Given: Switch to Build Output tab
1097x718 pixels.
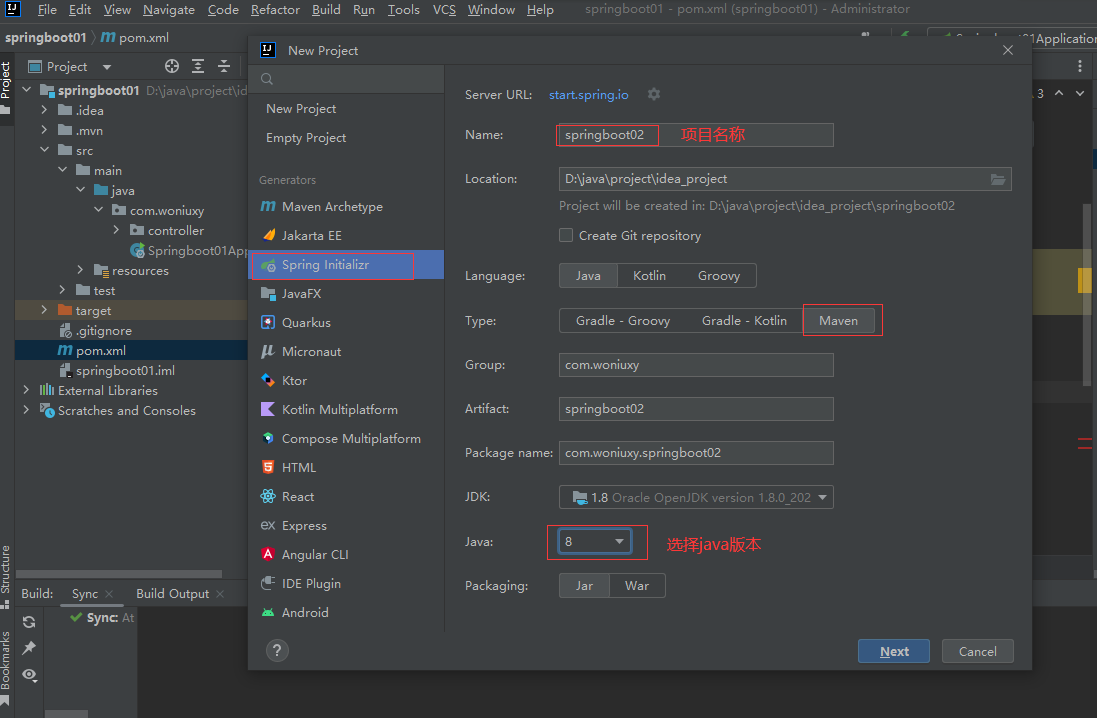Looking at the screenshot, I should (x=172, y=593).
